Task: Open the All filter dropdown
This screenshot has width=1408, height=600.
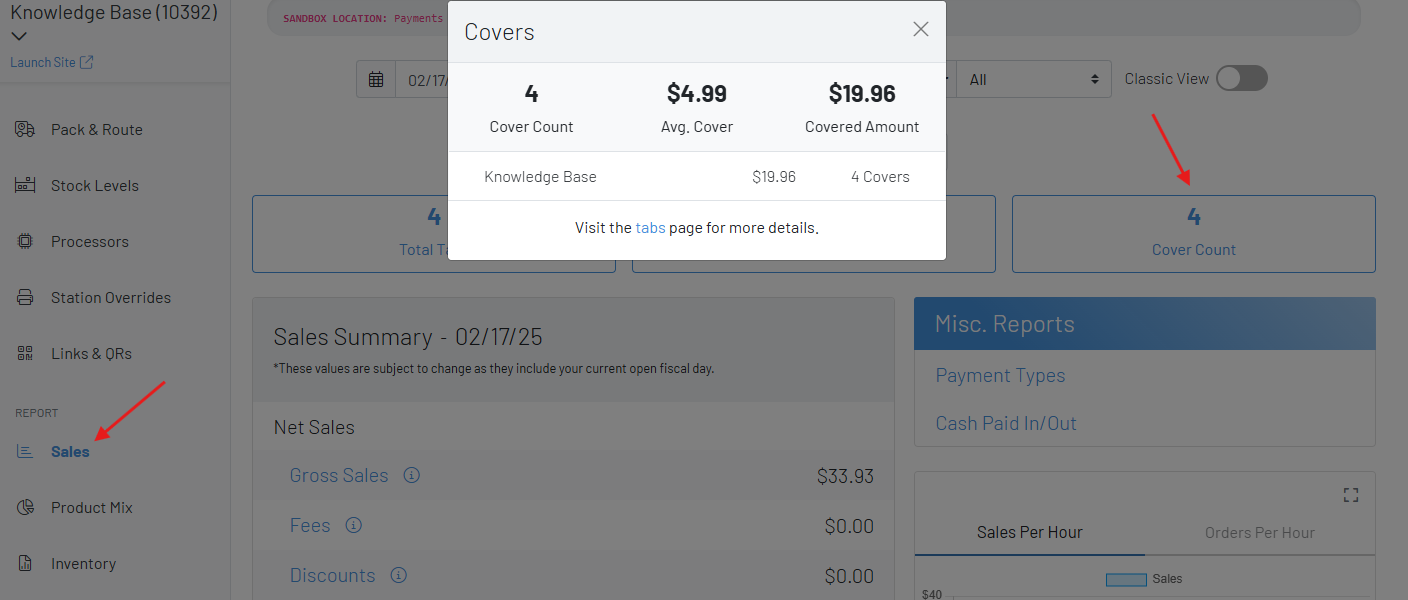Action: tap(1033, 79)
